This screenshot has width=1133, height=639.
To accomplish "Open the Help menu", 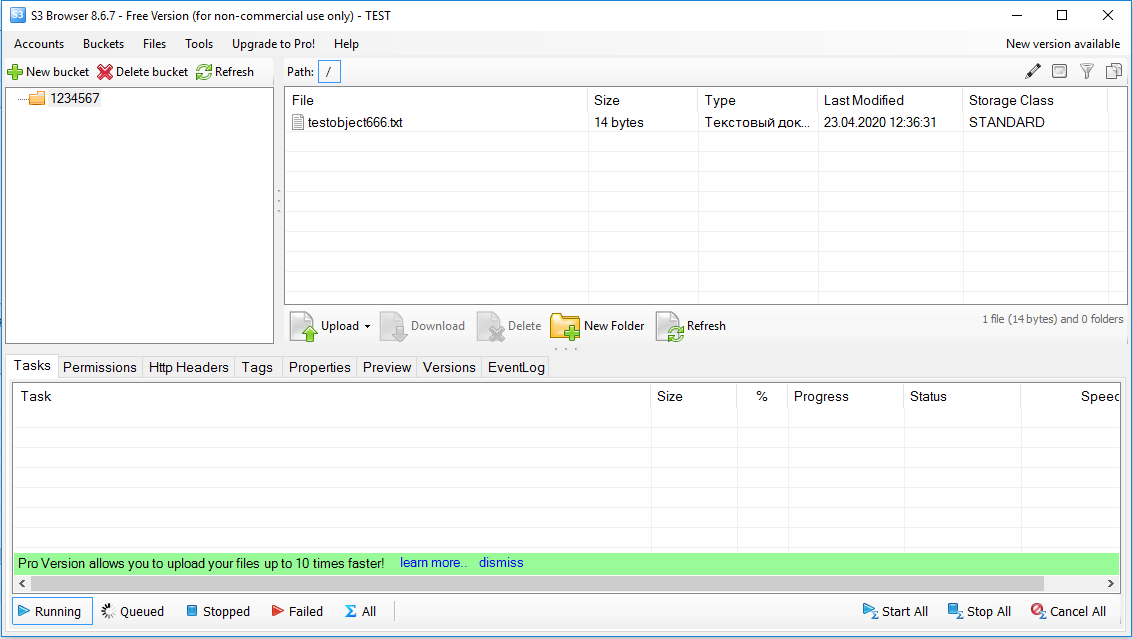I will coord(346,44).
